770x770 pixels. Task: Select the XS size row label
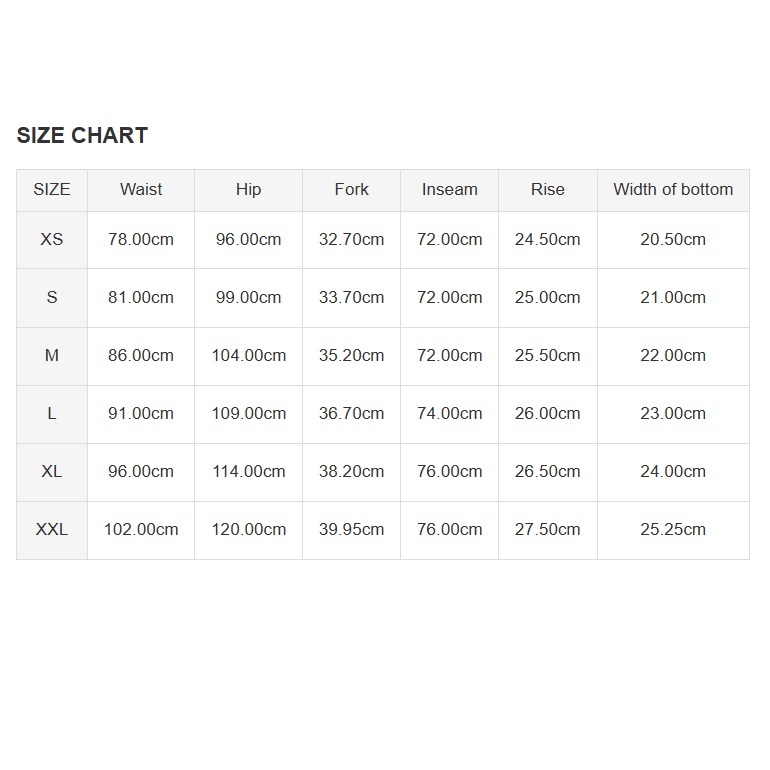(x=52, y=239)
